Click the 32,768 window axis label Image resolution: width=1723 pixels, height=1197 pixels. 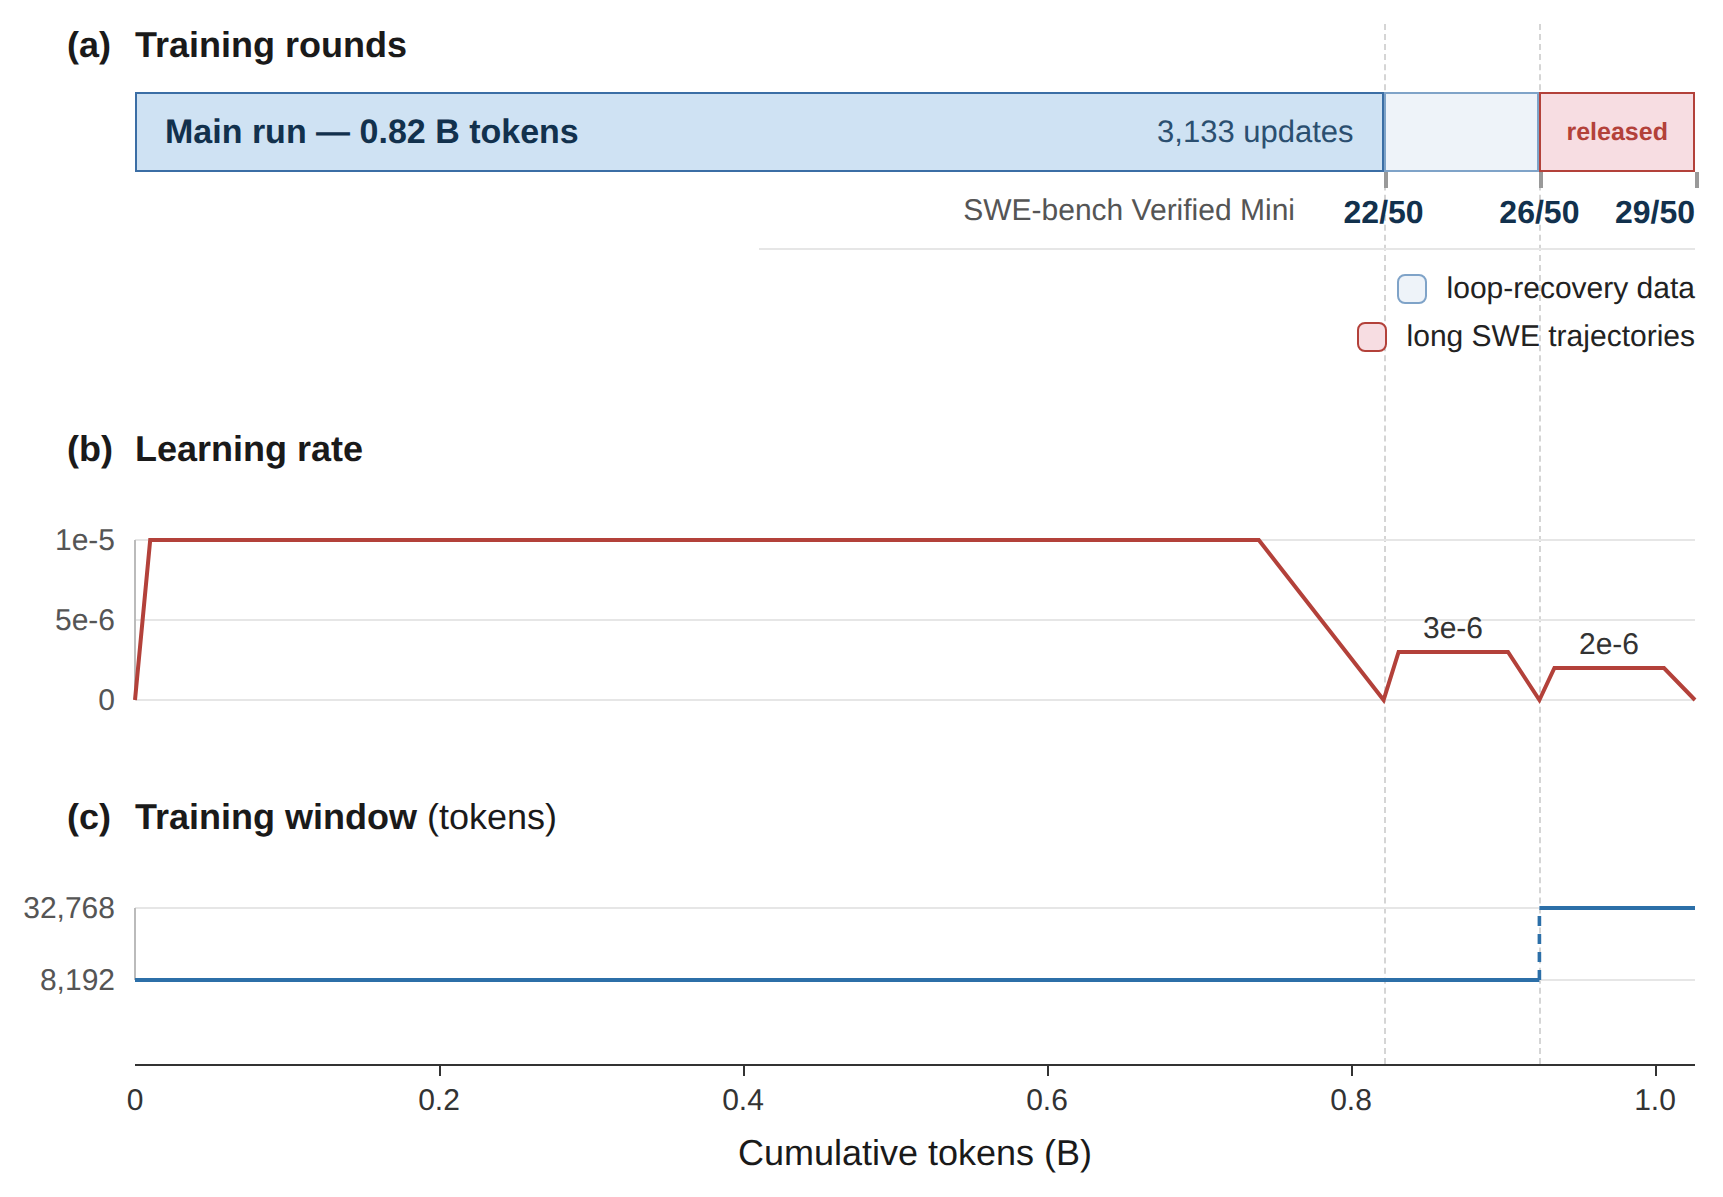69,908
